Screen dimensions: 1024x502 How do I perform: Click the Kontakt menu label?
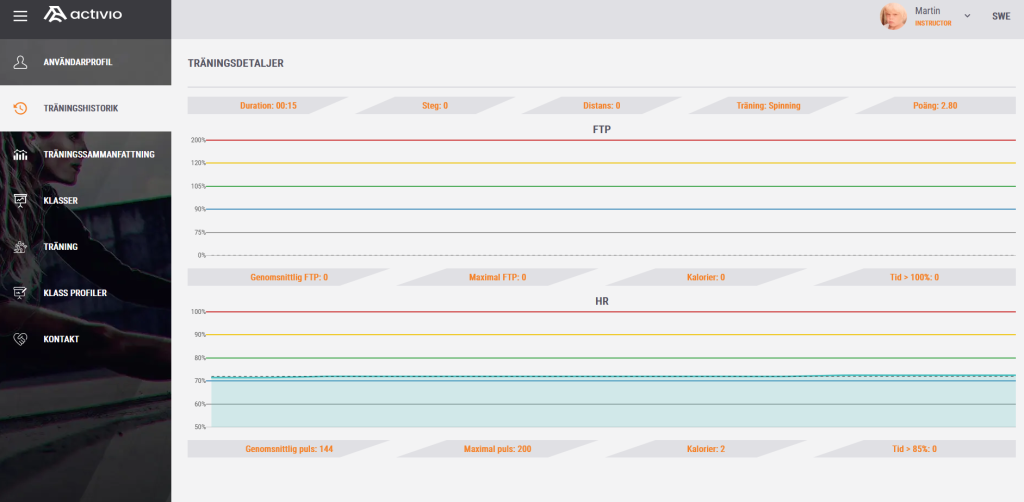tap(61, 339)
